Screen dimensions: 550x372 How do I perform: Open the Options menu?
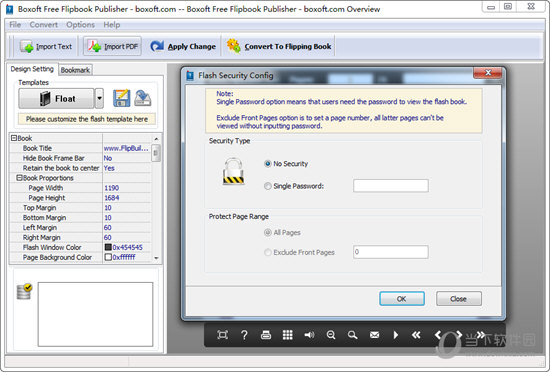pyautogui.click(x=80, y=25)
